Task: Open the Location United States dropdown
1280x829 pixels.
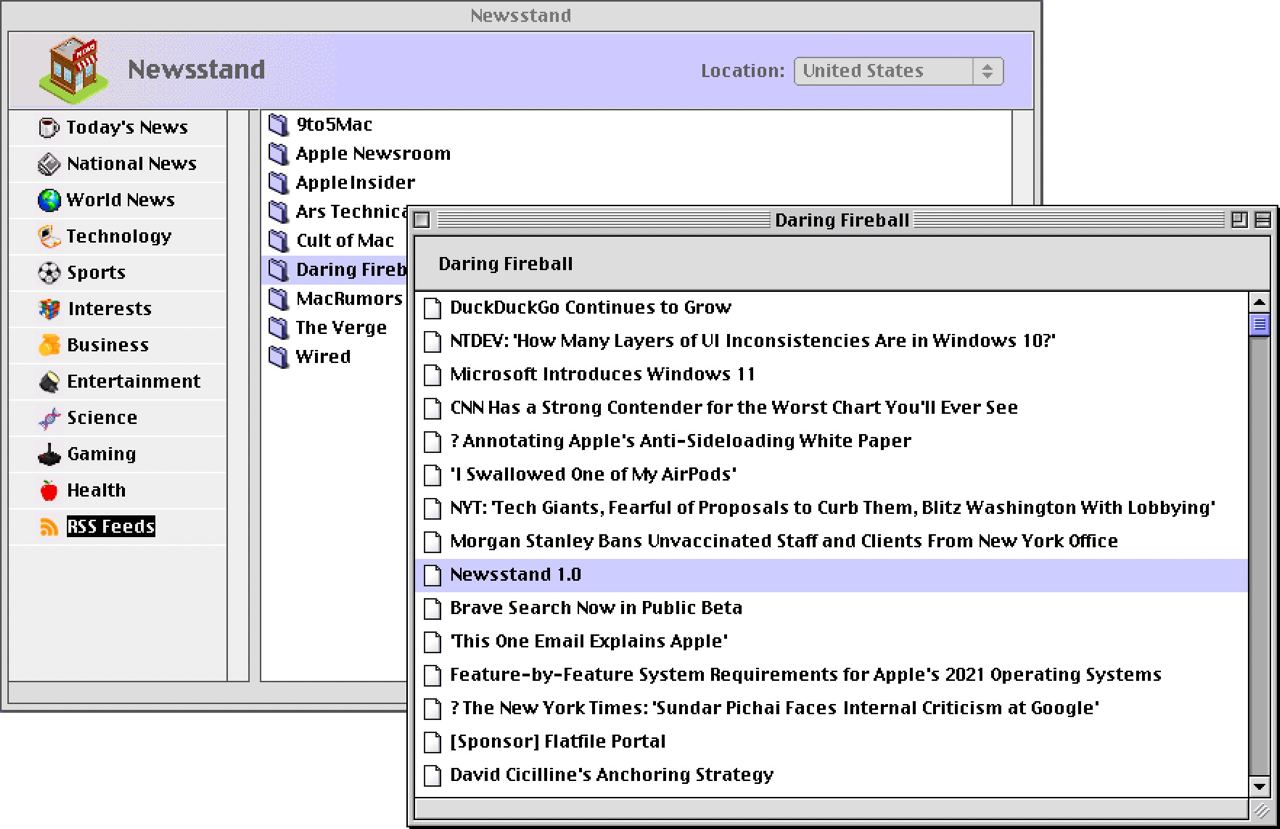Action: click(x=898, y=71)
